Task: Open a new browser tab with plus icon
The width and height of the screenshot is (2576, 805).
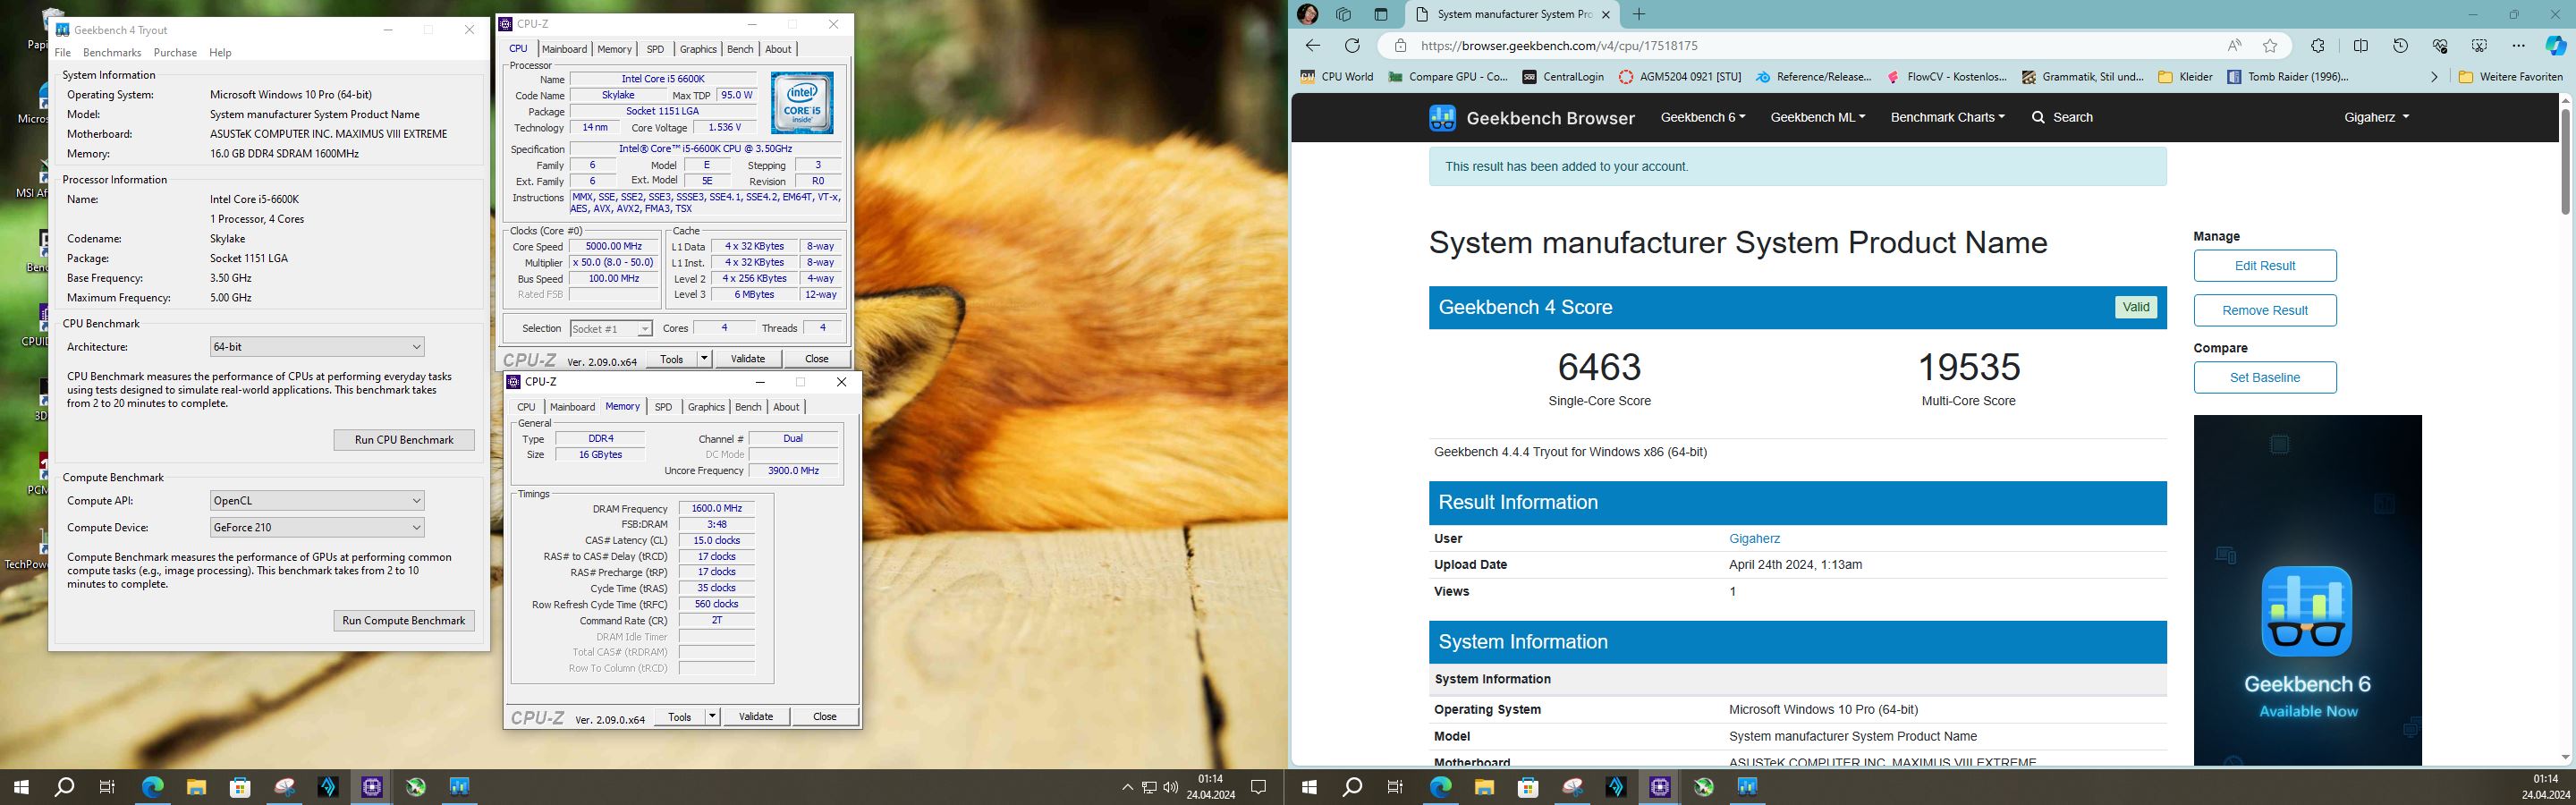Action: [x=1638, y=14]
